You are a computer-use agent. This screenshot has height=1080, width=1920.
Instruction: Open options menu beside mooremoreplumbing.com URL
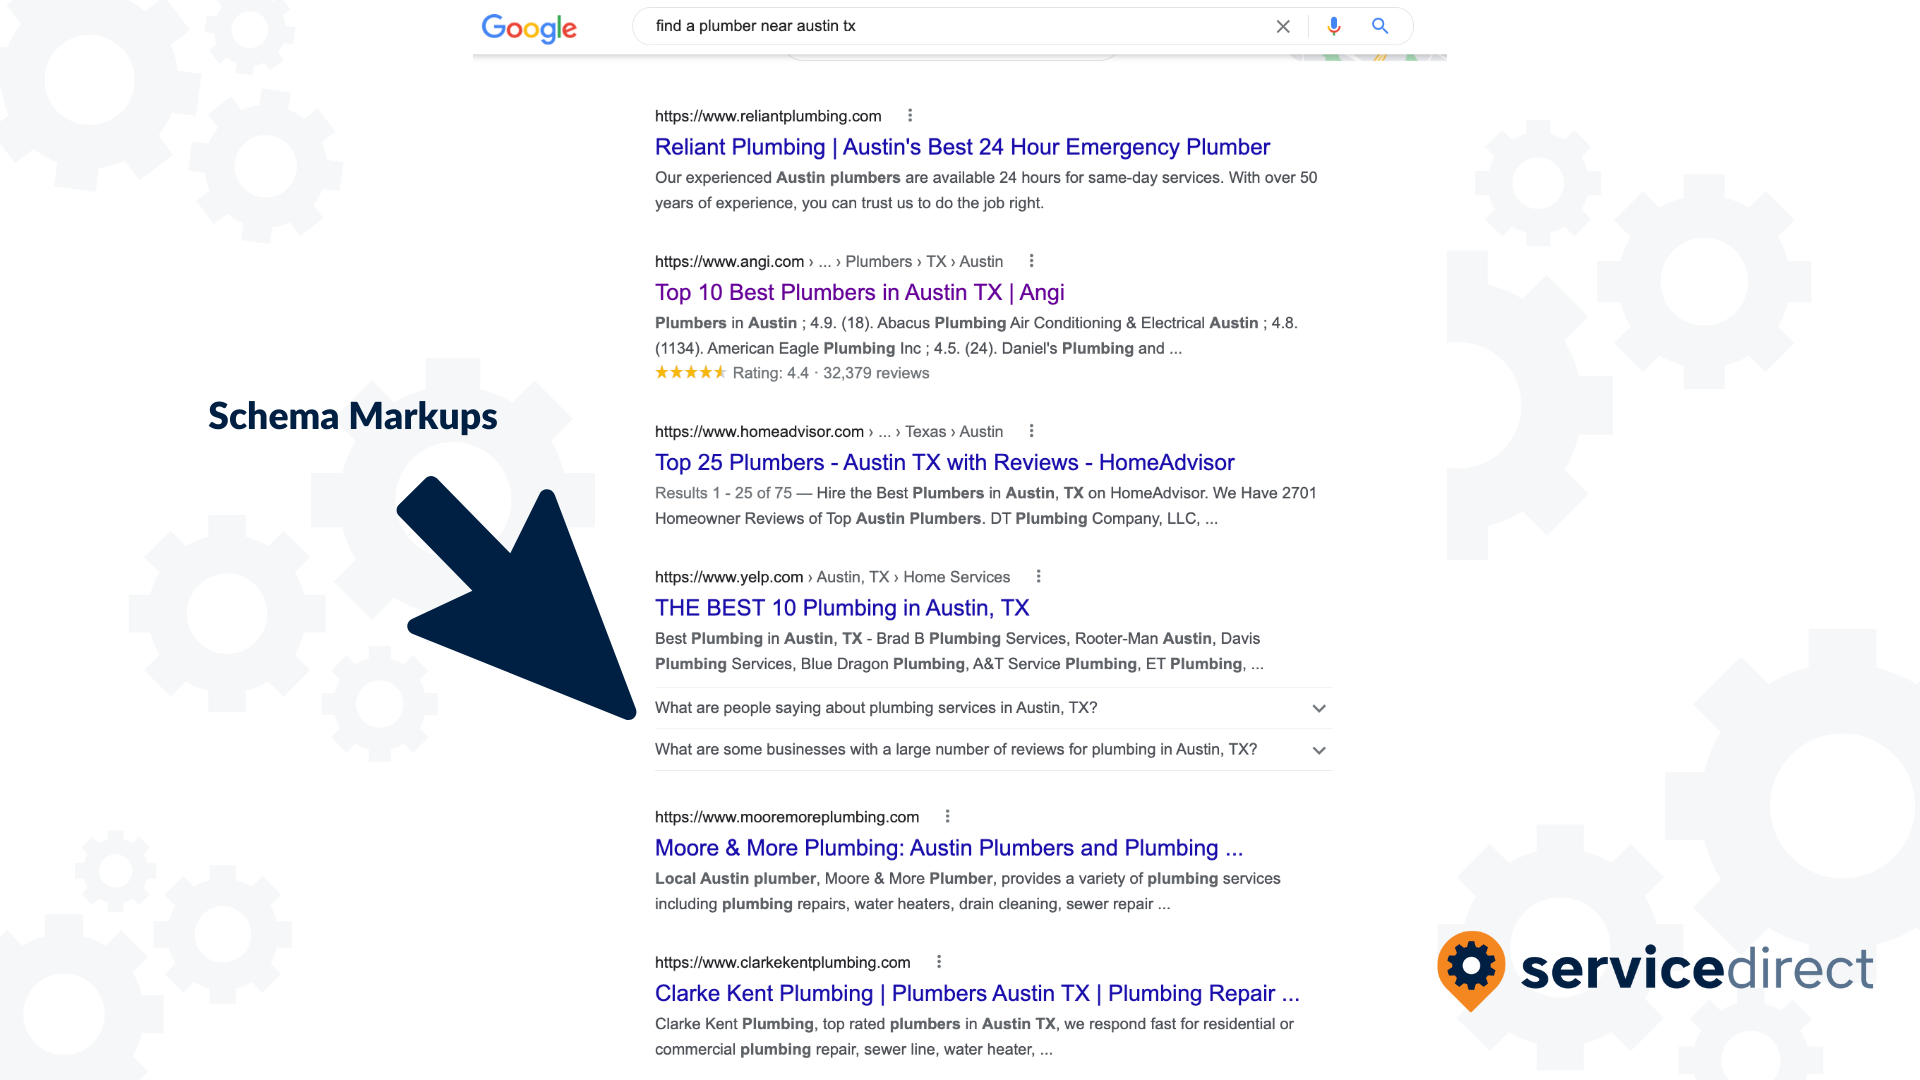(x=948, y=817)
